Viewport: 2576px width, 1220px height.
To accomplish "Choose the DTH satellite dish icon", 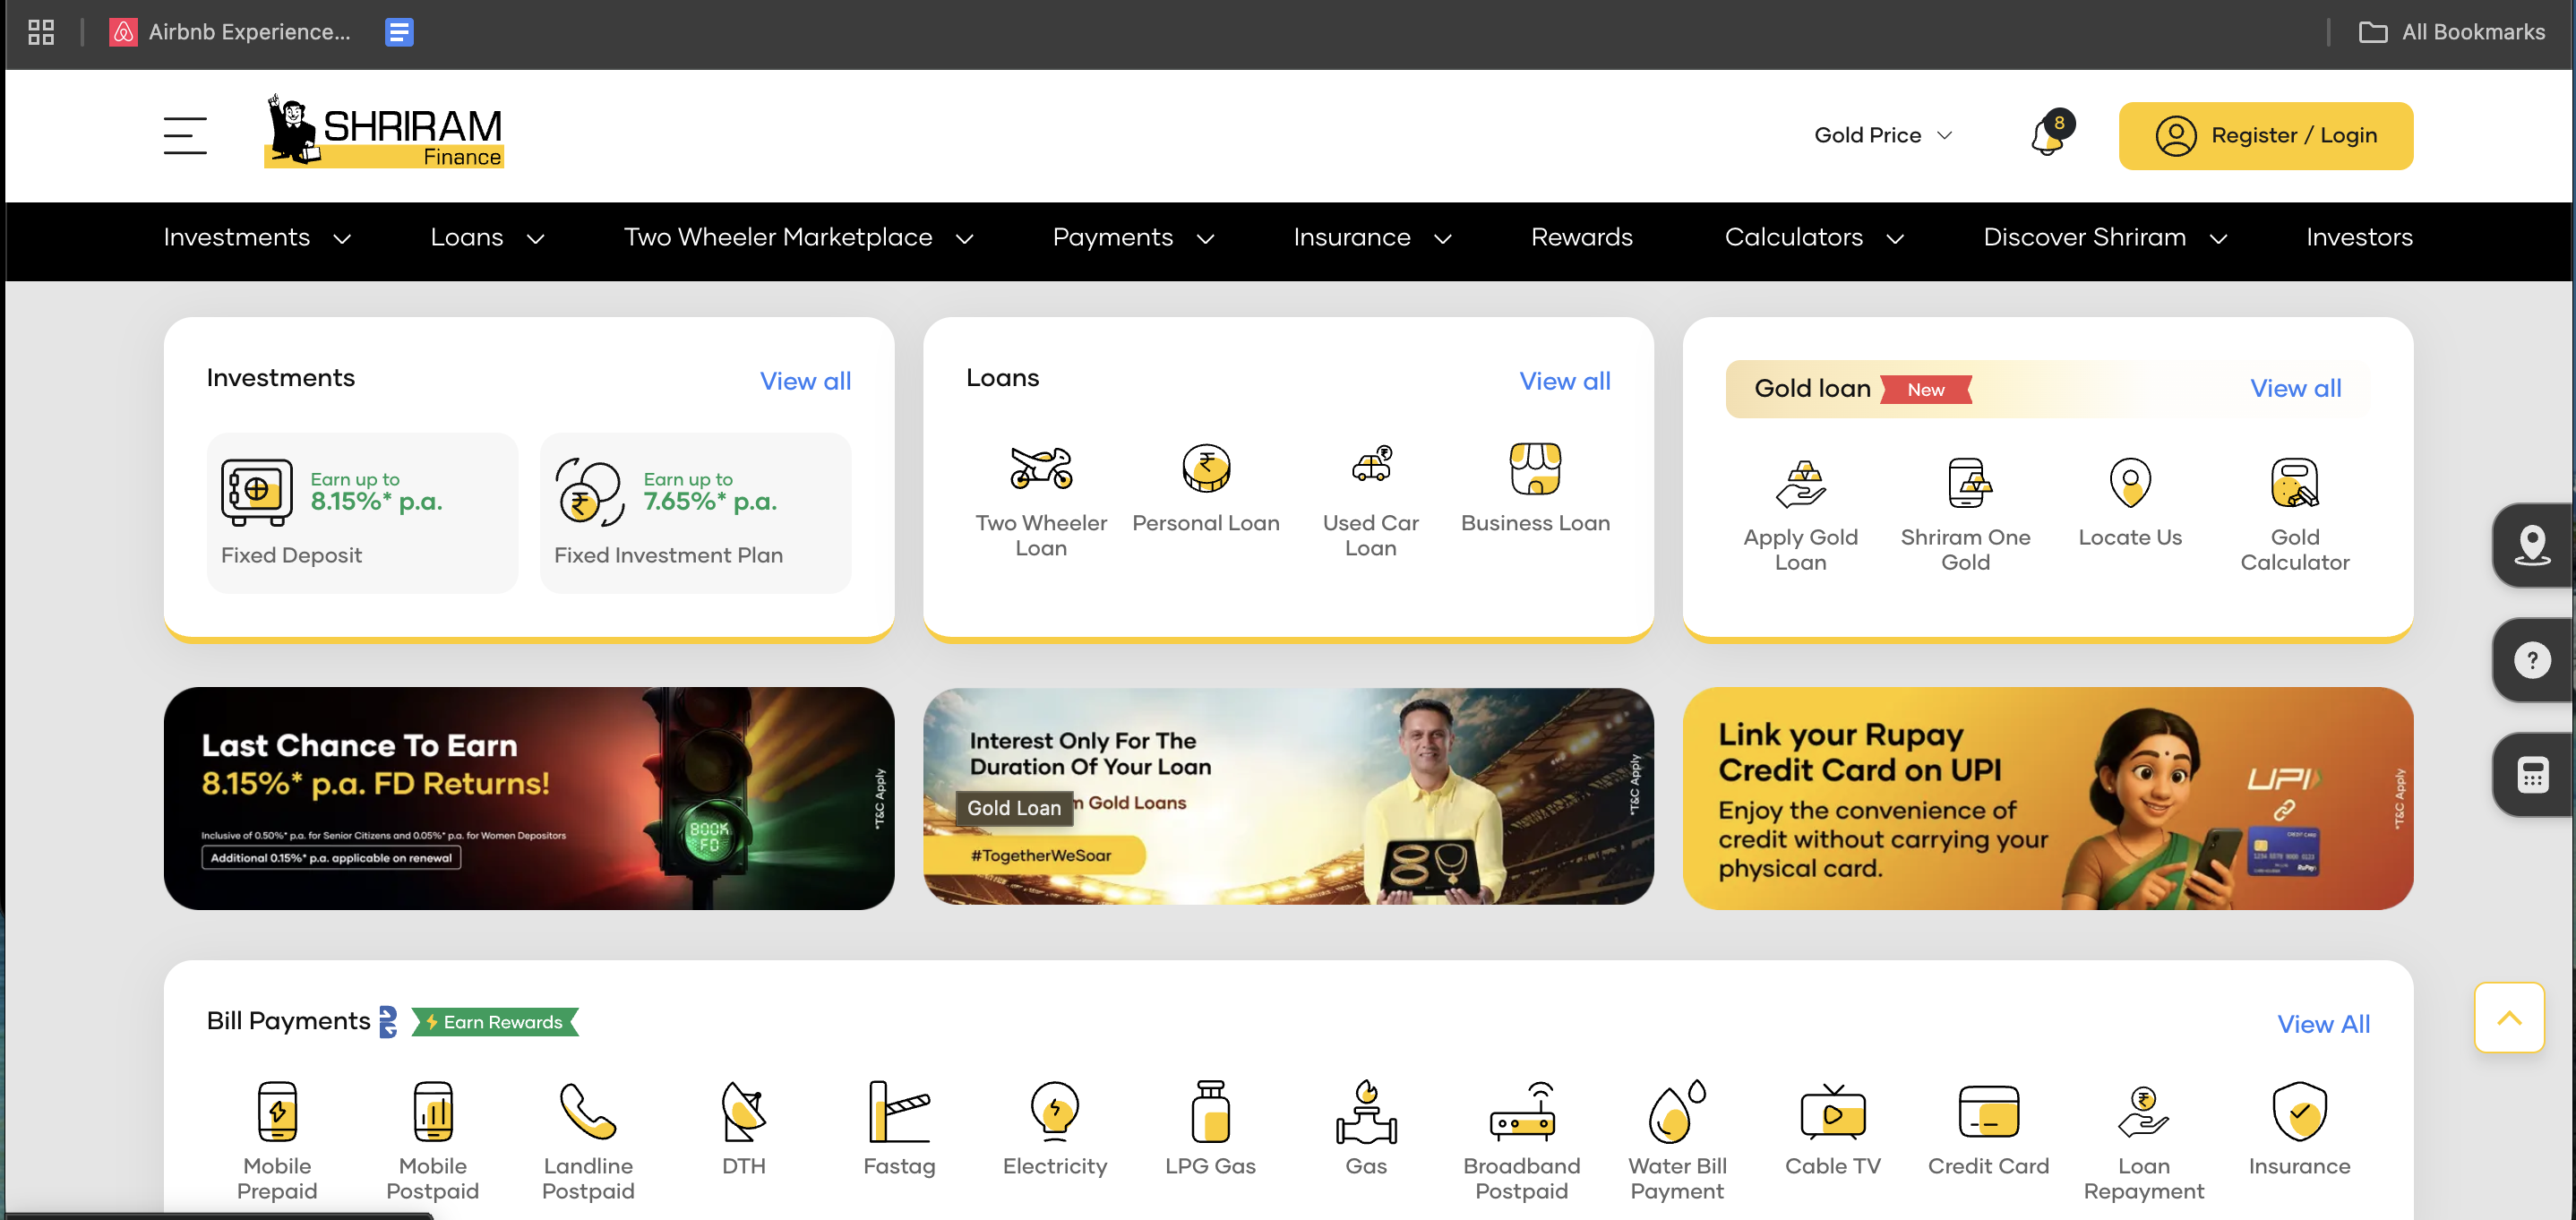I will click(x=744, y=1111).
